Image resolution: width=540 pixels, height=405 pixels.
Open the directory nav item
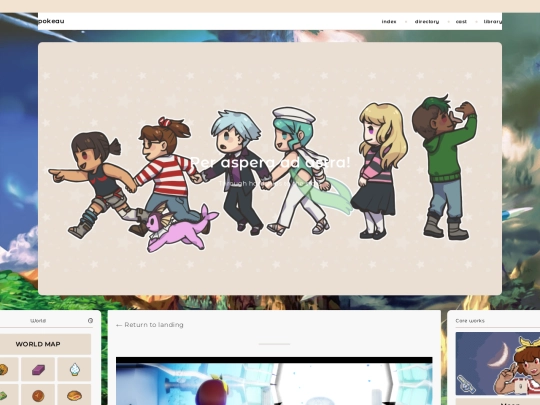point(427,21)
